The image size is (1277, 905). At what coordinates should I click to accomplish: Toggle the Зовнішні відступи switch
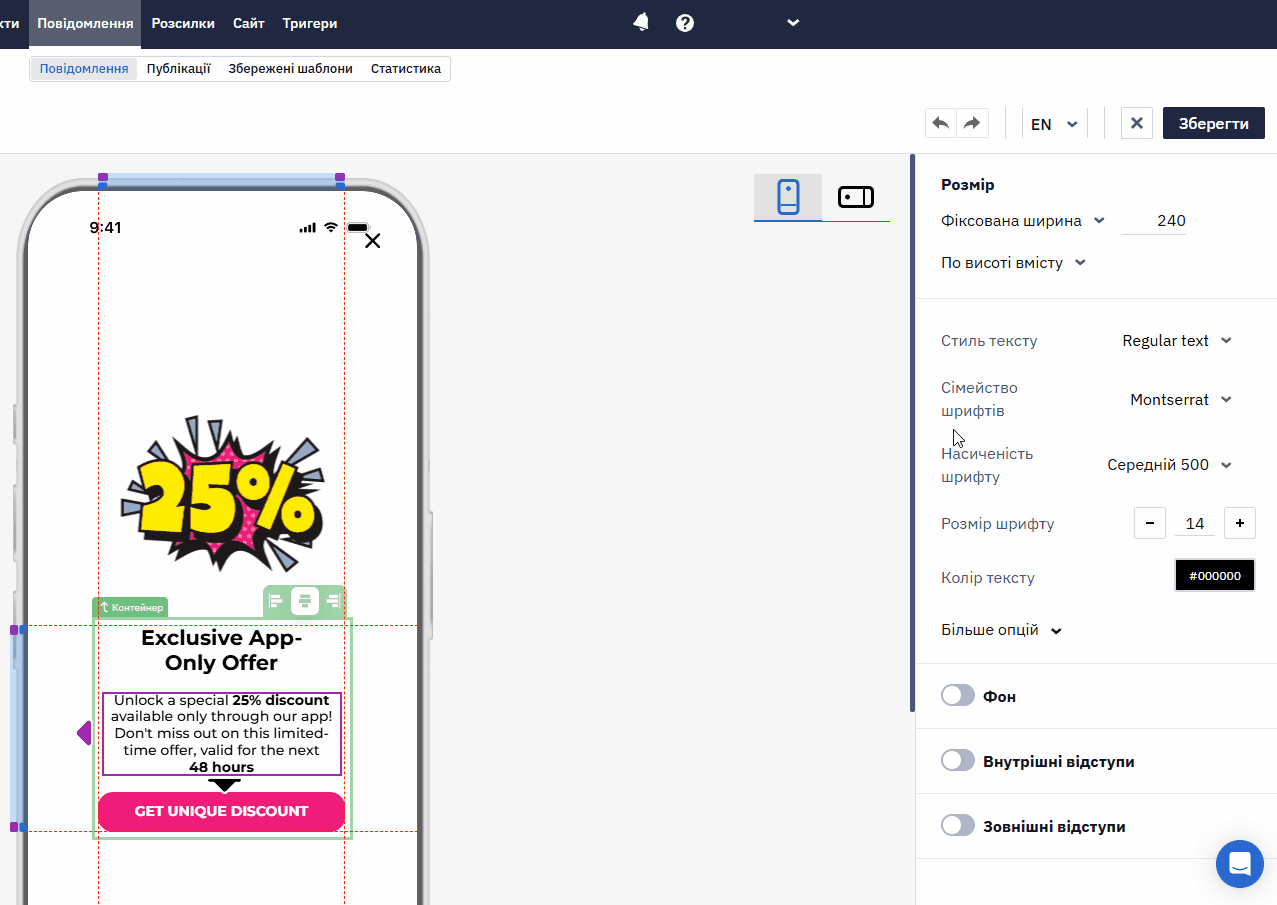[958, 826]
